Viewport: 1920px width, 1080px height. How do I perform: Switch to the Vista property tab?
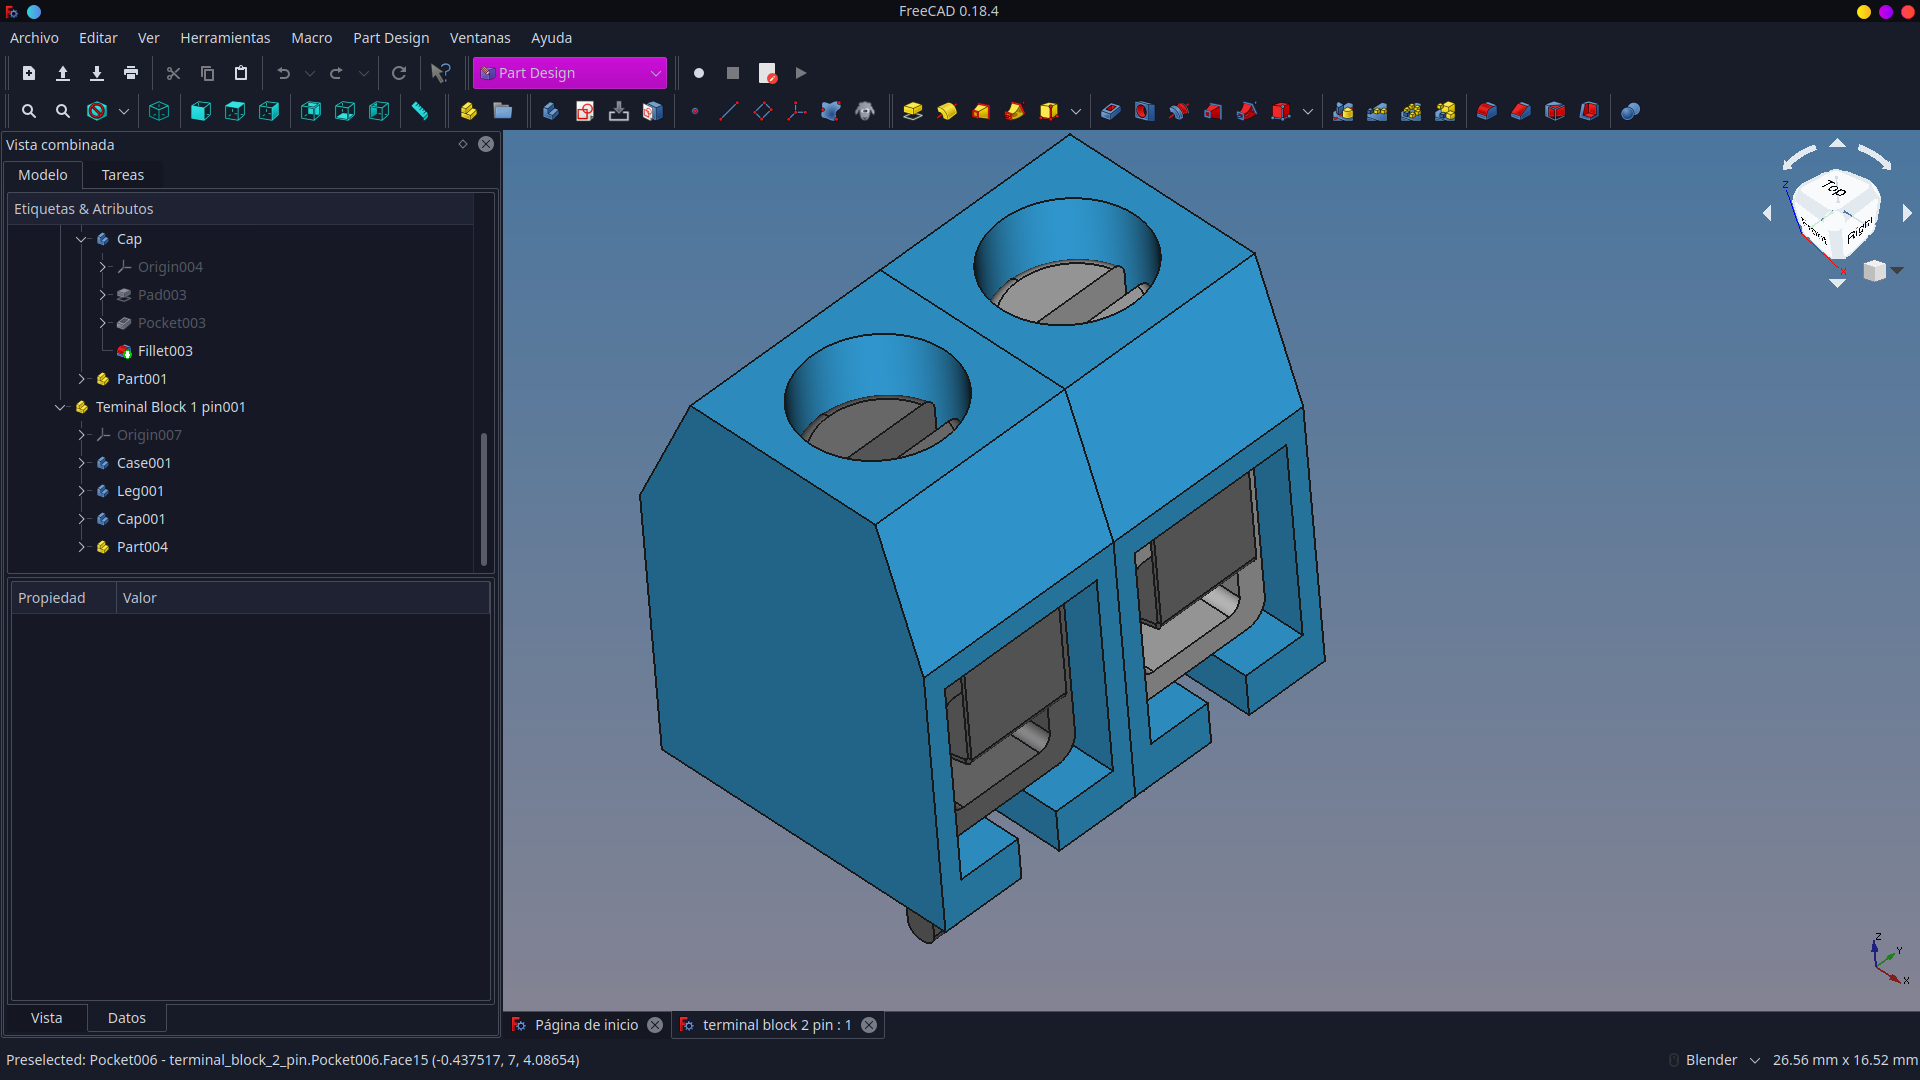(47, 1018)
